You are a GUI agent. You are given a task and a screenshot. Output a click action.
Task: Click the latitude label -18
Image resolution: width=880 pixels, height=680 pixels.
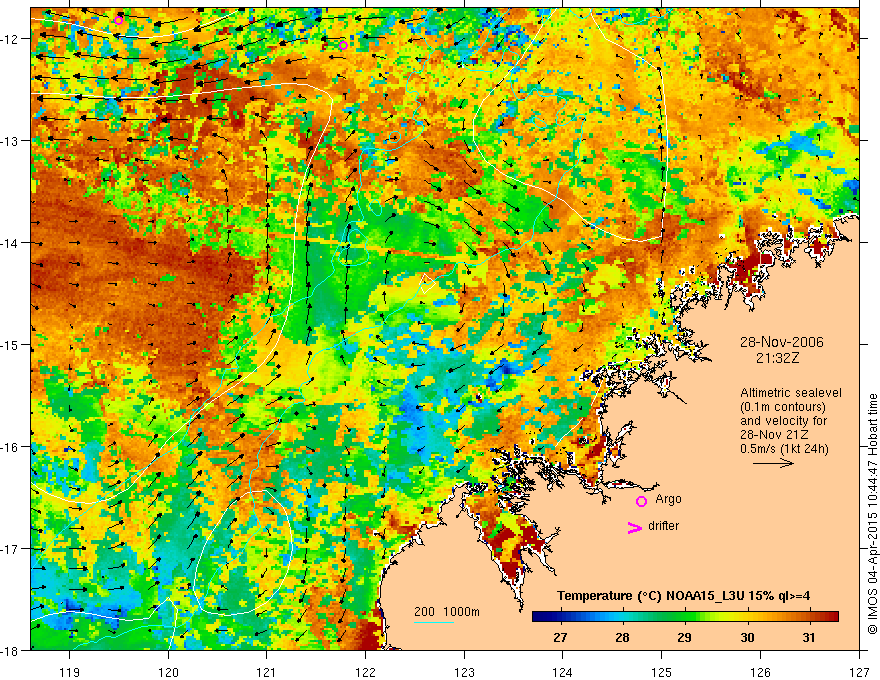(10, 651)
